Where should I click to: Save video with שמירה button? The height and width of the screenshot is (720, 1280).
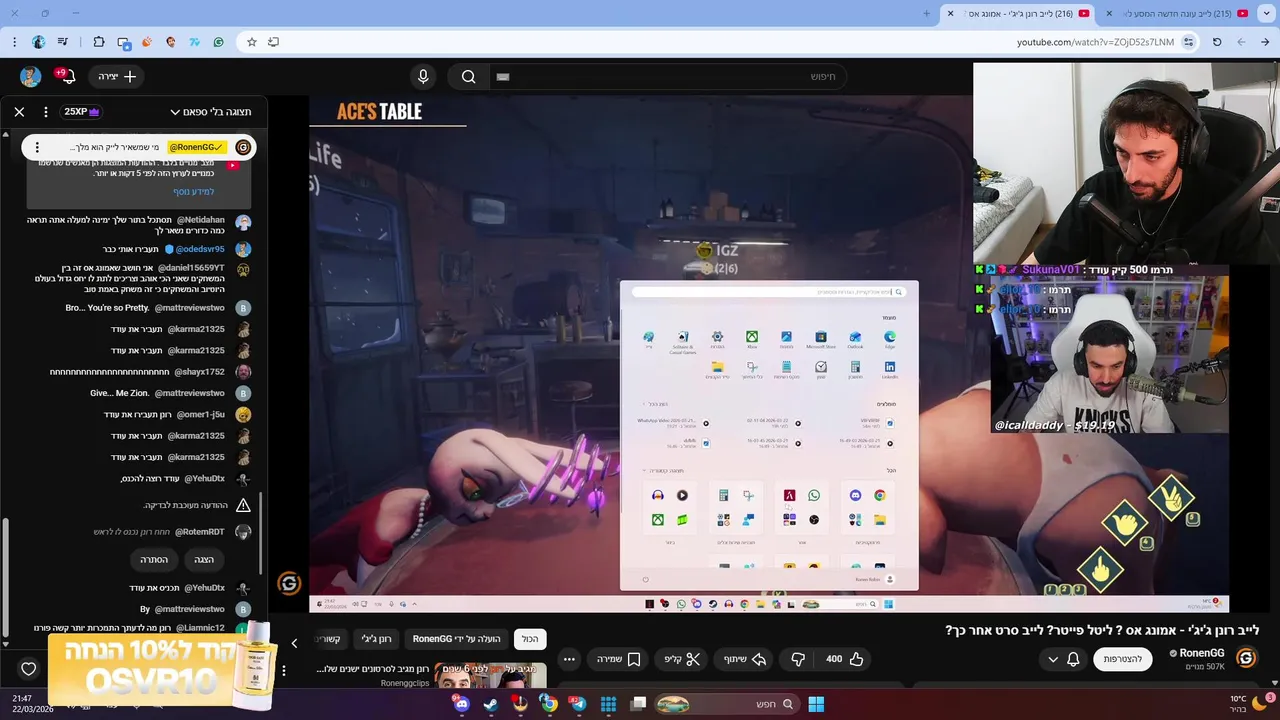pos(618,659)
